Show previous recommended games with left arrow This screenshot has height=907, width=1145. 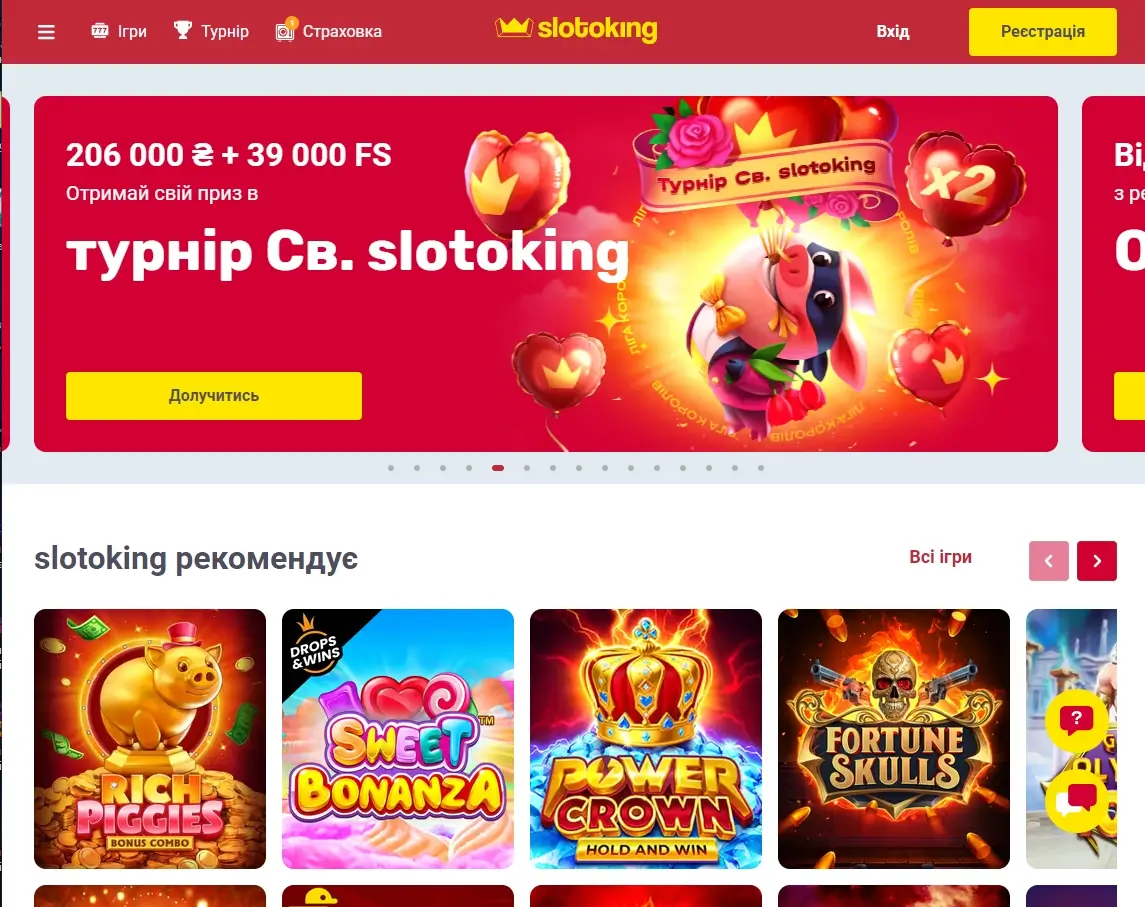(1049, 561)
